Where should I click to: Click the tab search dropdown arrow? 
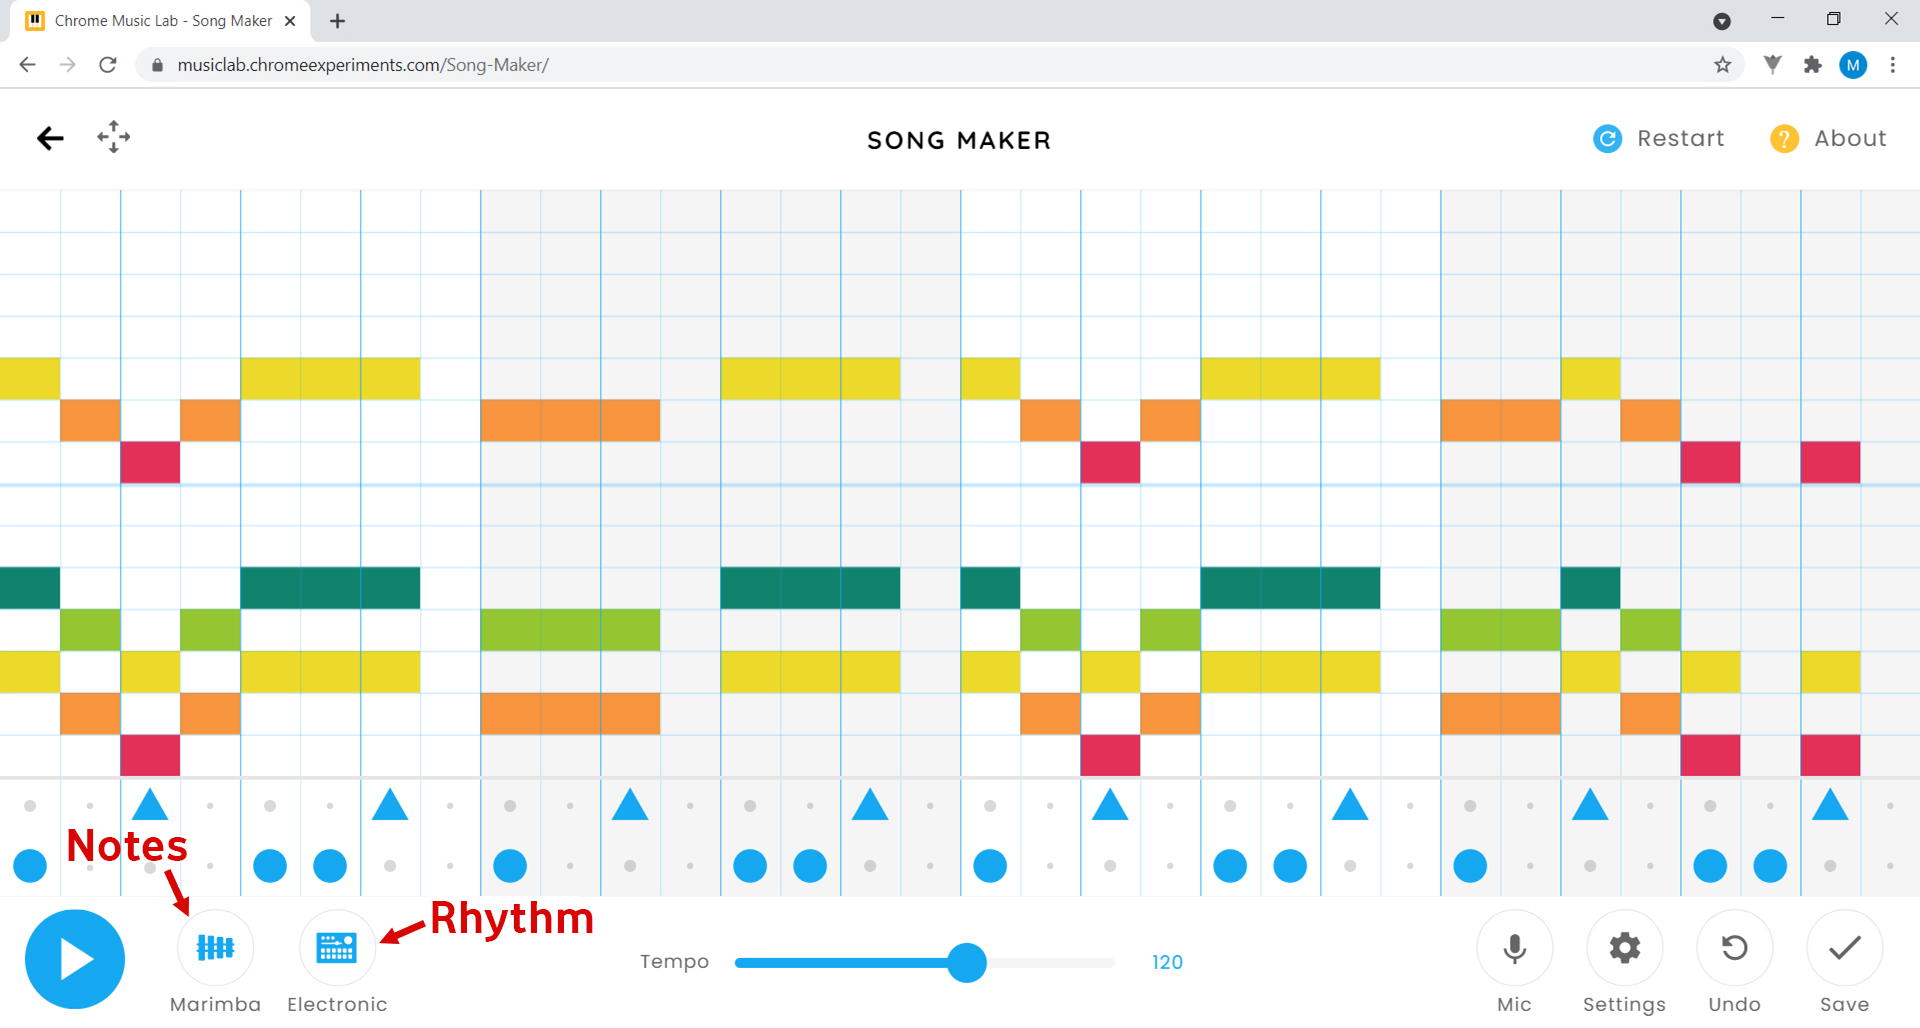point(1721,21)
